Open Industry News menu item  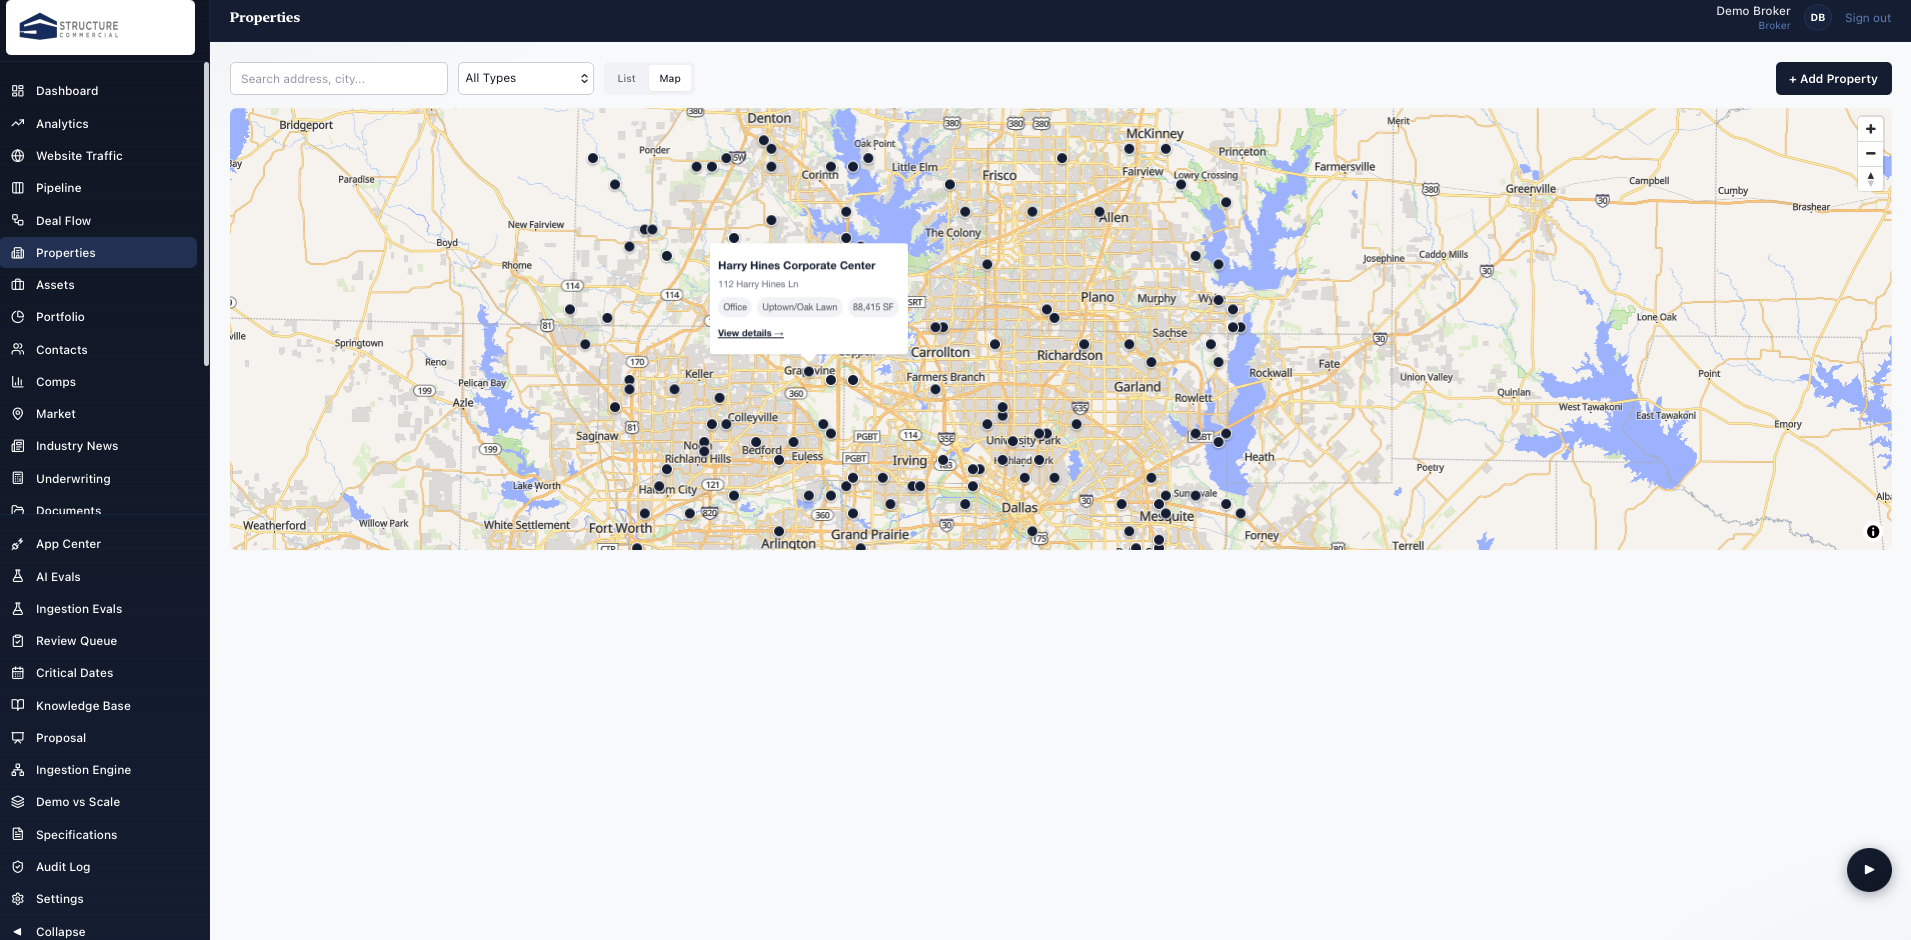[98, 446]
